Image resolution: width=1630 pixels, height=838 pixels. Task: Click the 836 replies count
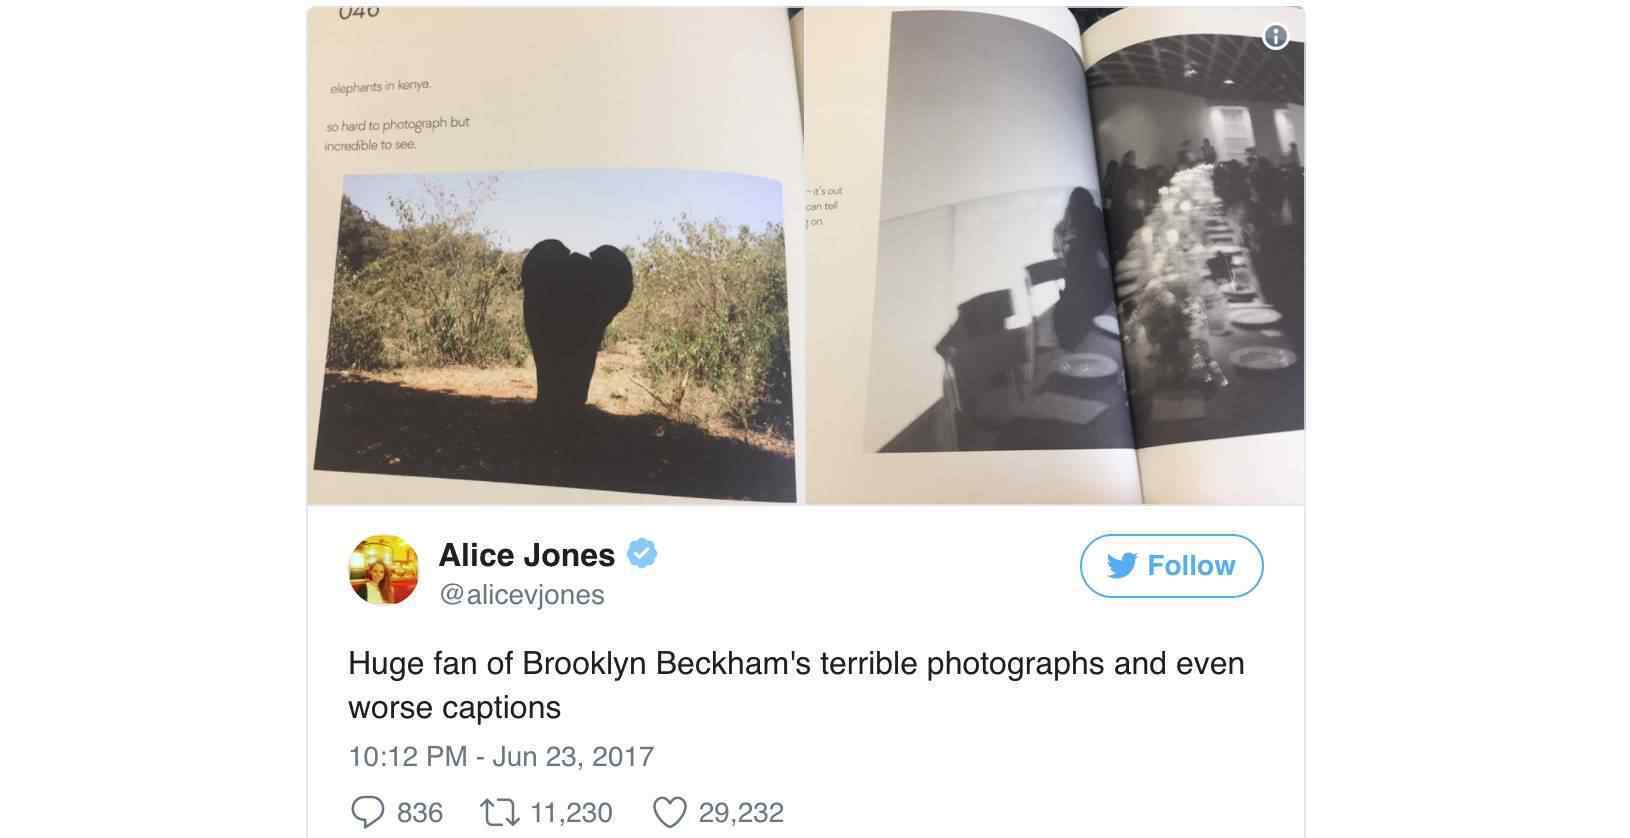click(420, 813)
